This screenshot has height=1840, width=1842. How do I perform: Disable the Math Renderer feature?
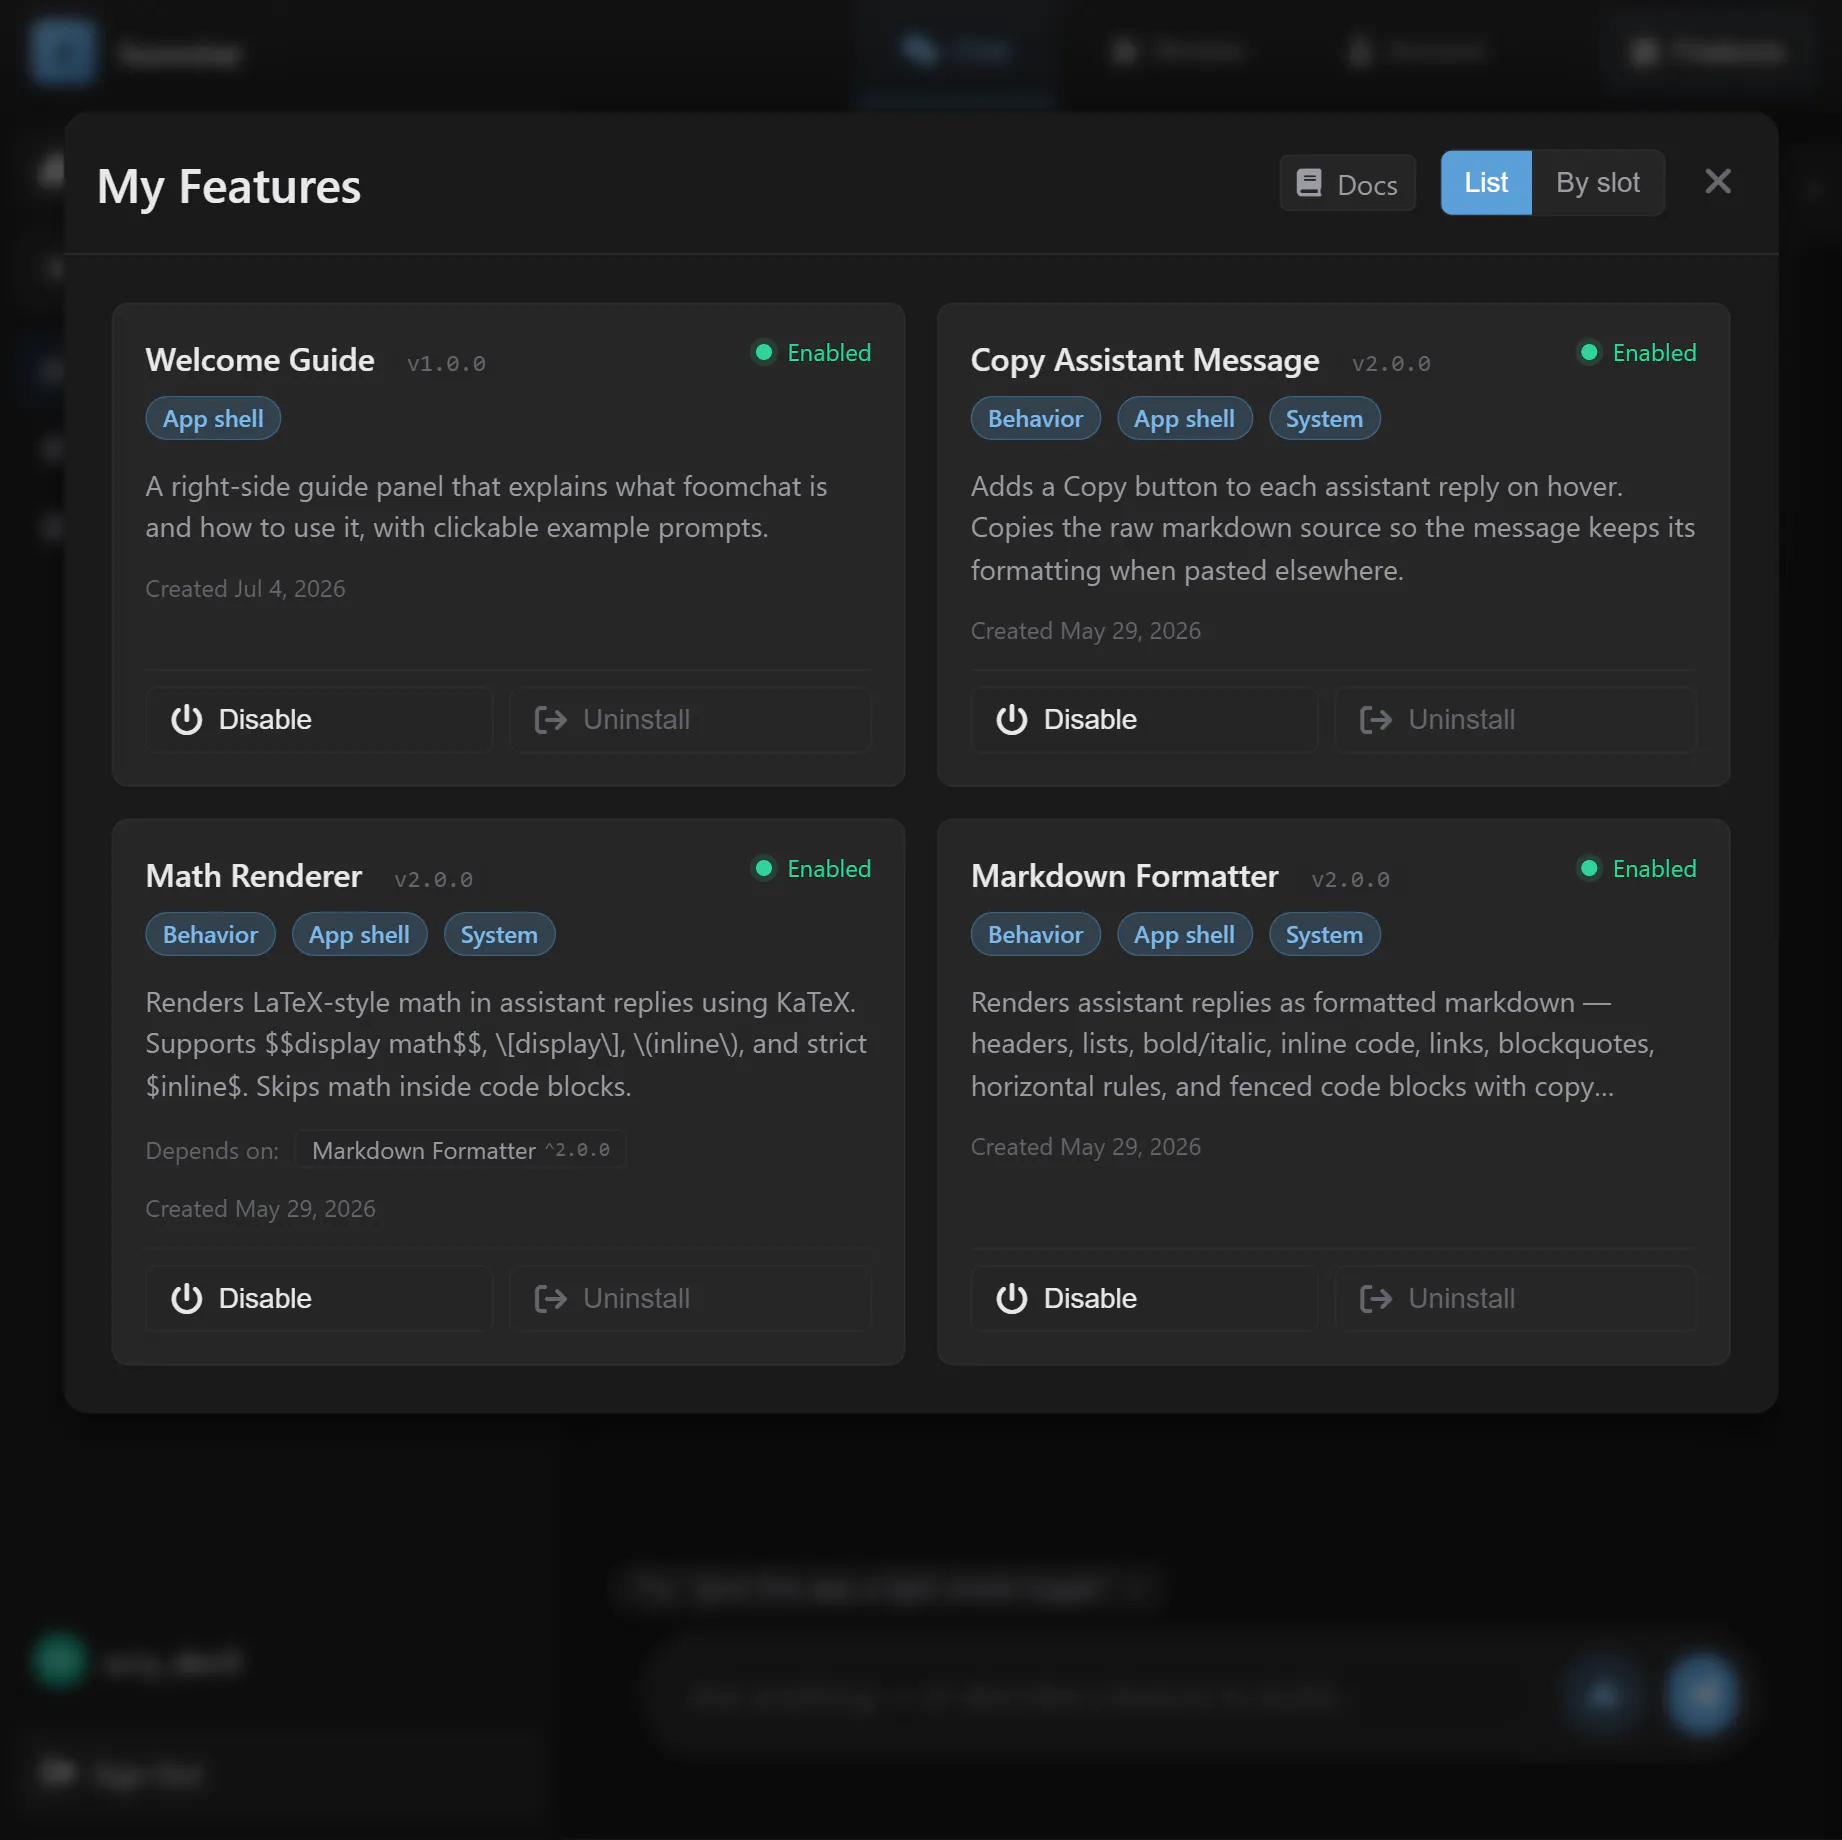pos(319,1299)
